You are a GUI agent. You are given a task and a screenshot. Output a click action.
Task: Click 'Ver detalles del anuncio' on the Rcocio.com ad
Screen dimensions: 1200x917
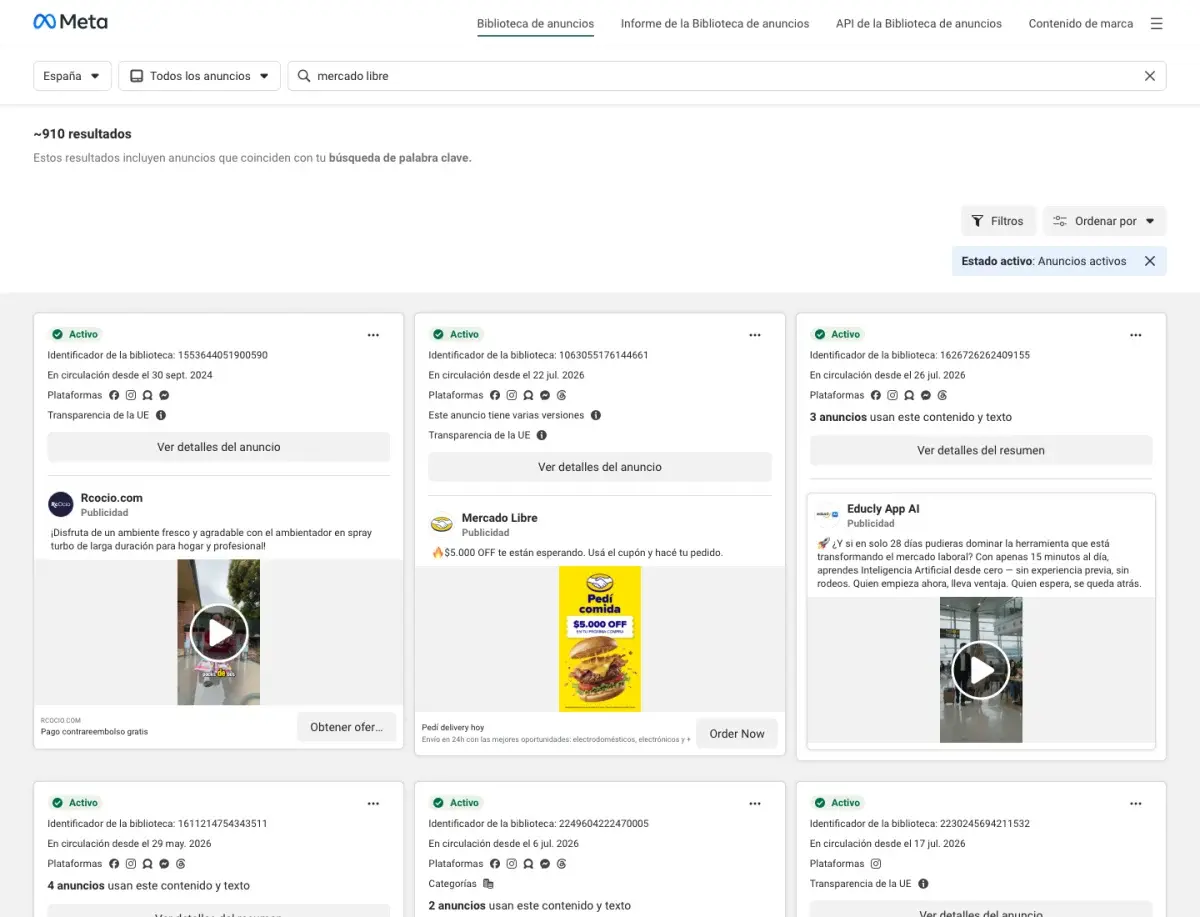pyautogui.click(x=219, y=447)
